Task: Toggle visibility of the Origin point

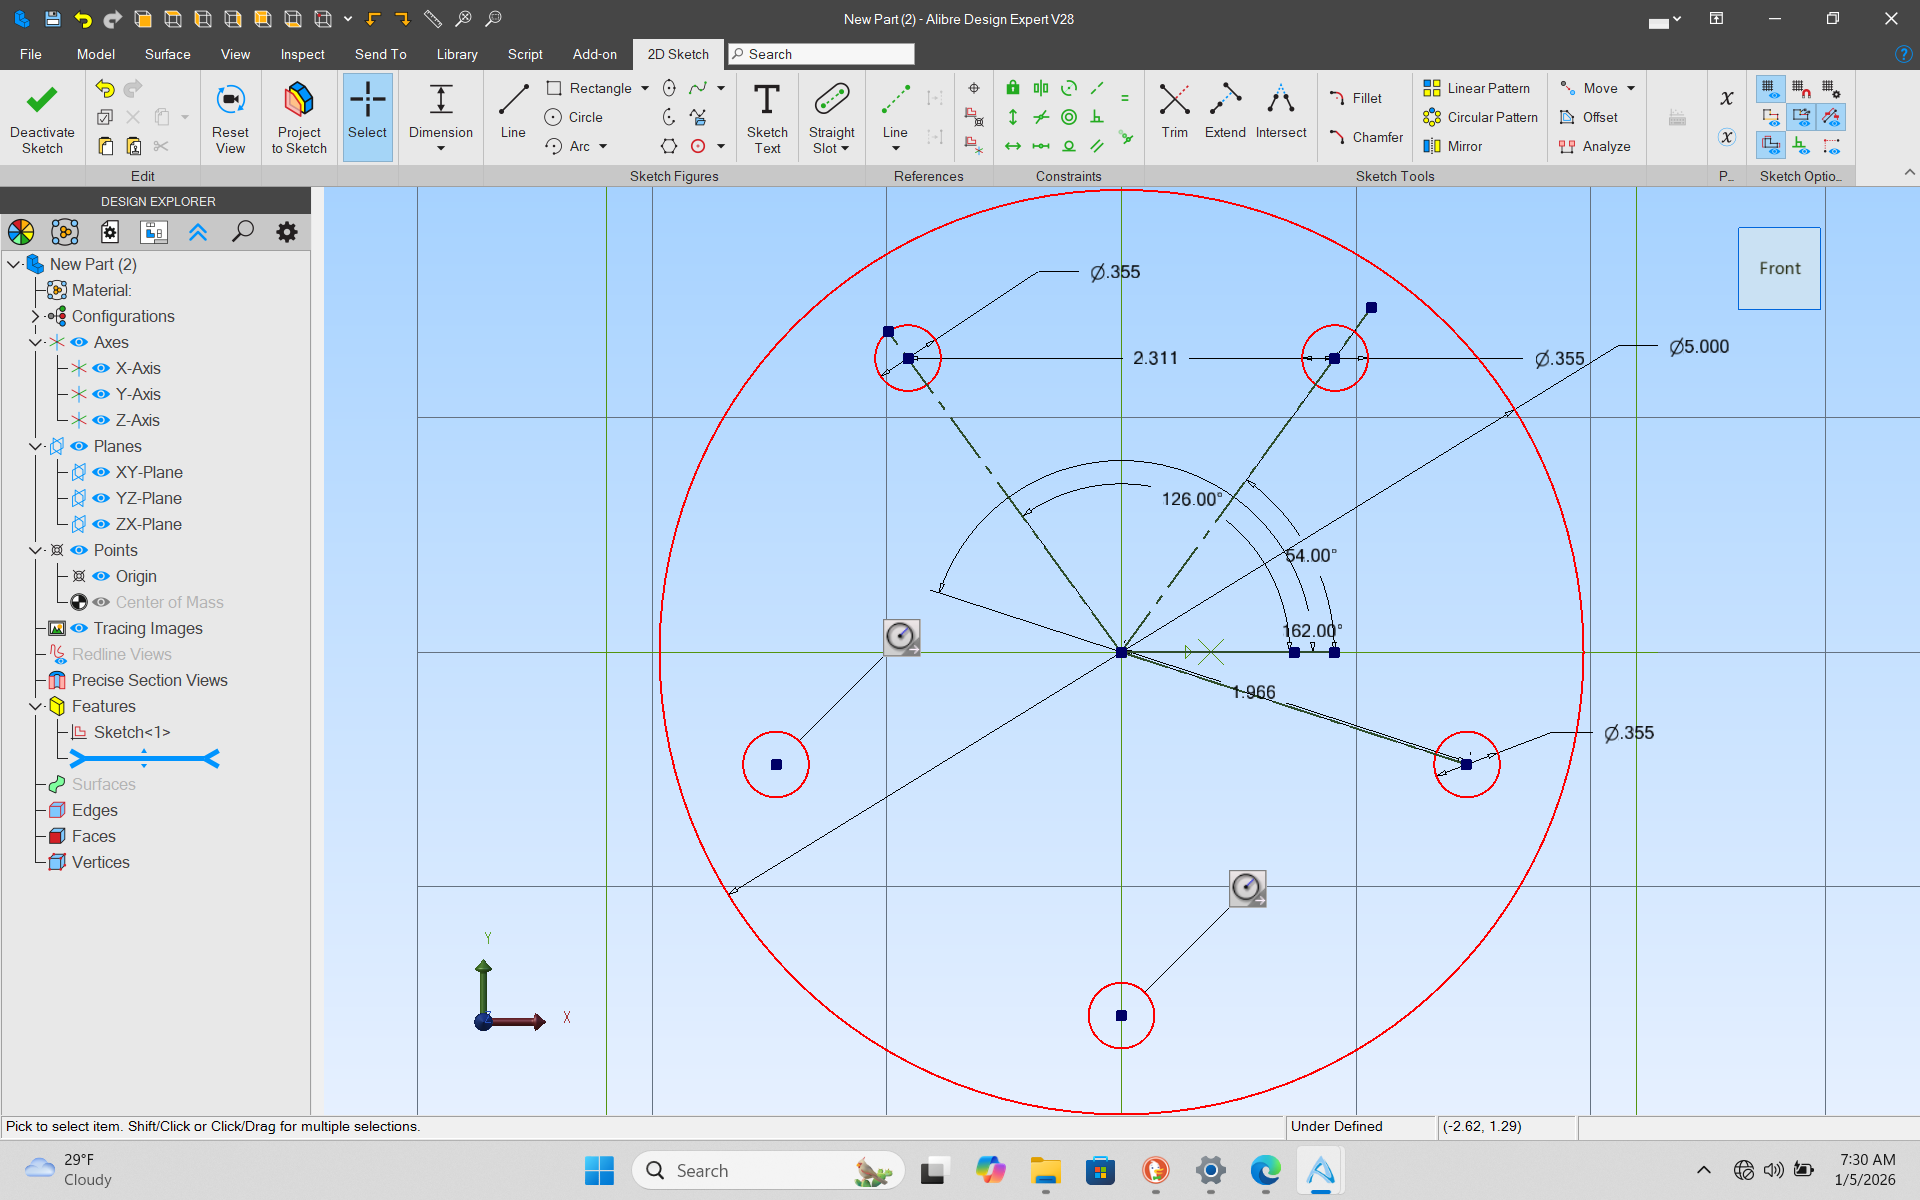Action: coord(101,576)
